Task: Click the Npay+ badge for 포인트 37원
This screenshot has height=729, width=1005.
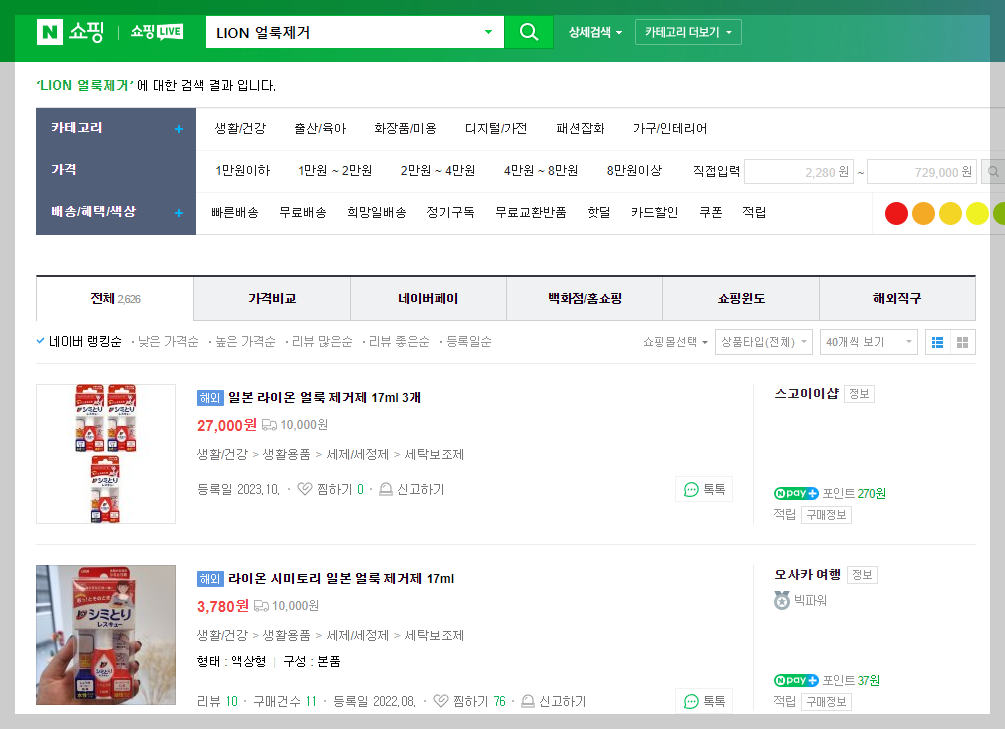Action: (x=796, y=680)
